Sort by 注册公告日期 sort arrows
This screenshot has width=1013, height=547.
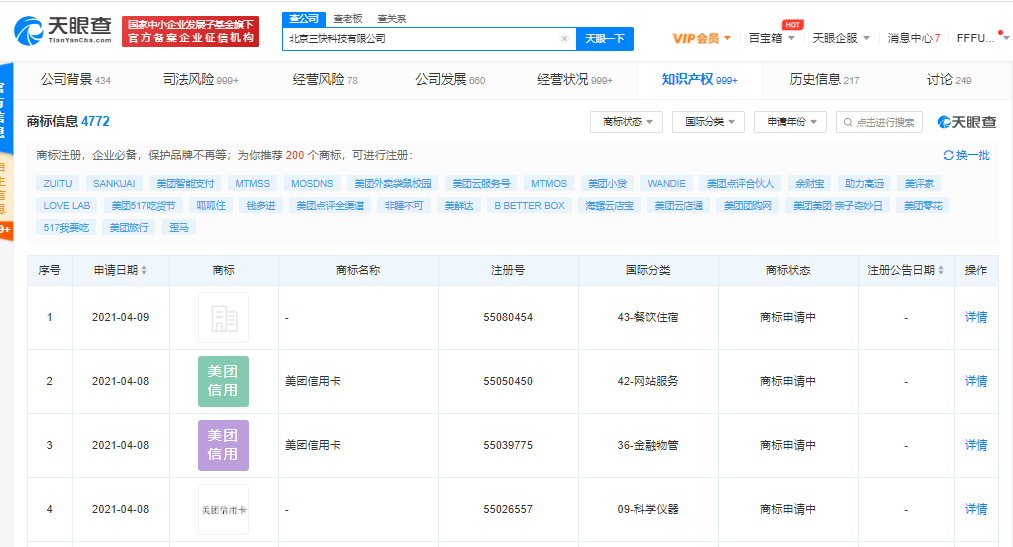click(941, 270)
